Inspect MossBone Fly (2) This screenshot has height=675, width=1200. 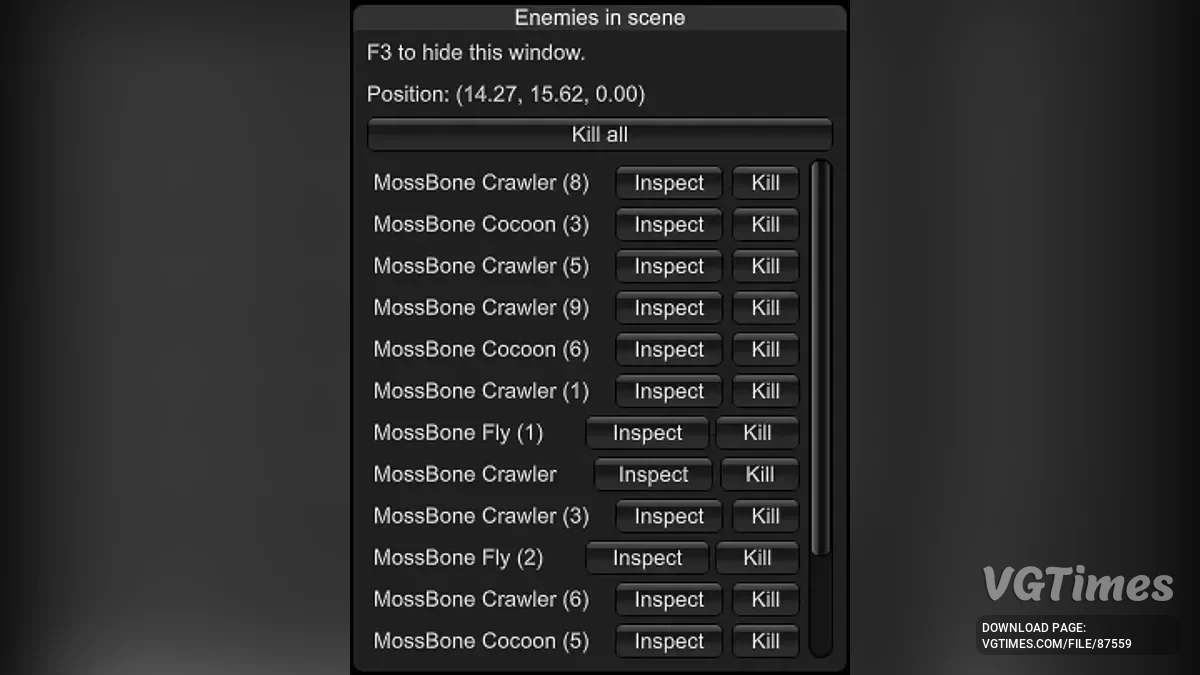[647, 558]
